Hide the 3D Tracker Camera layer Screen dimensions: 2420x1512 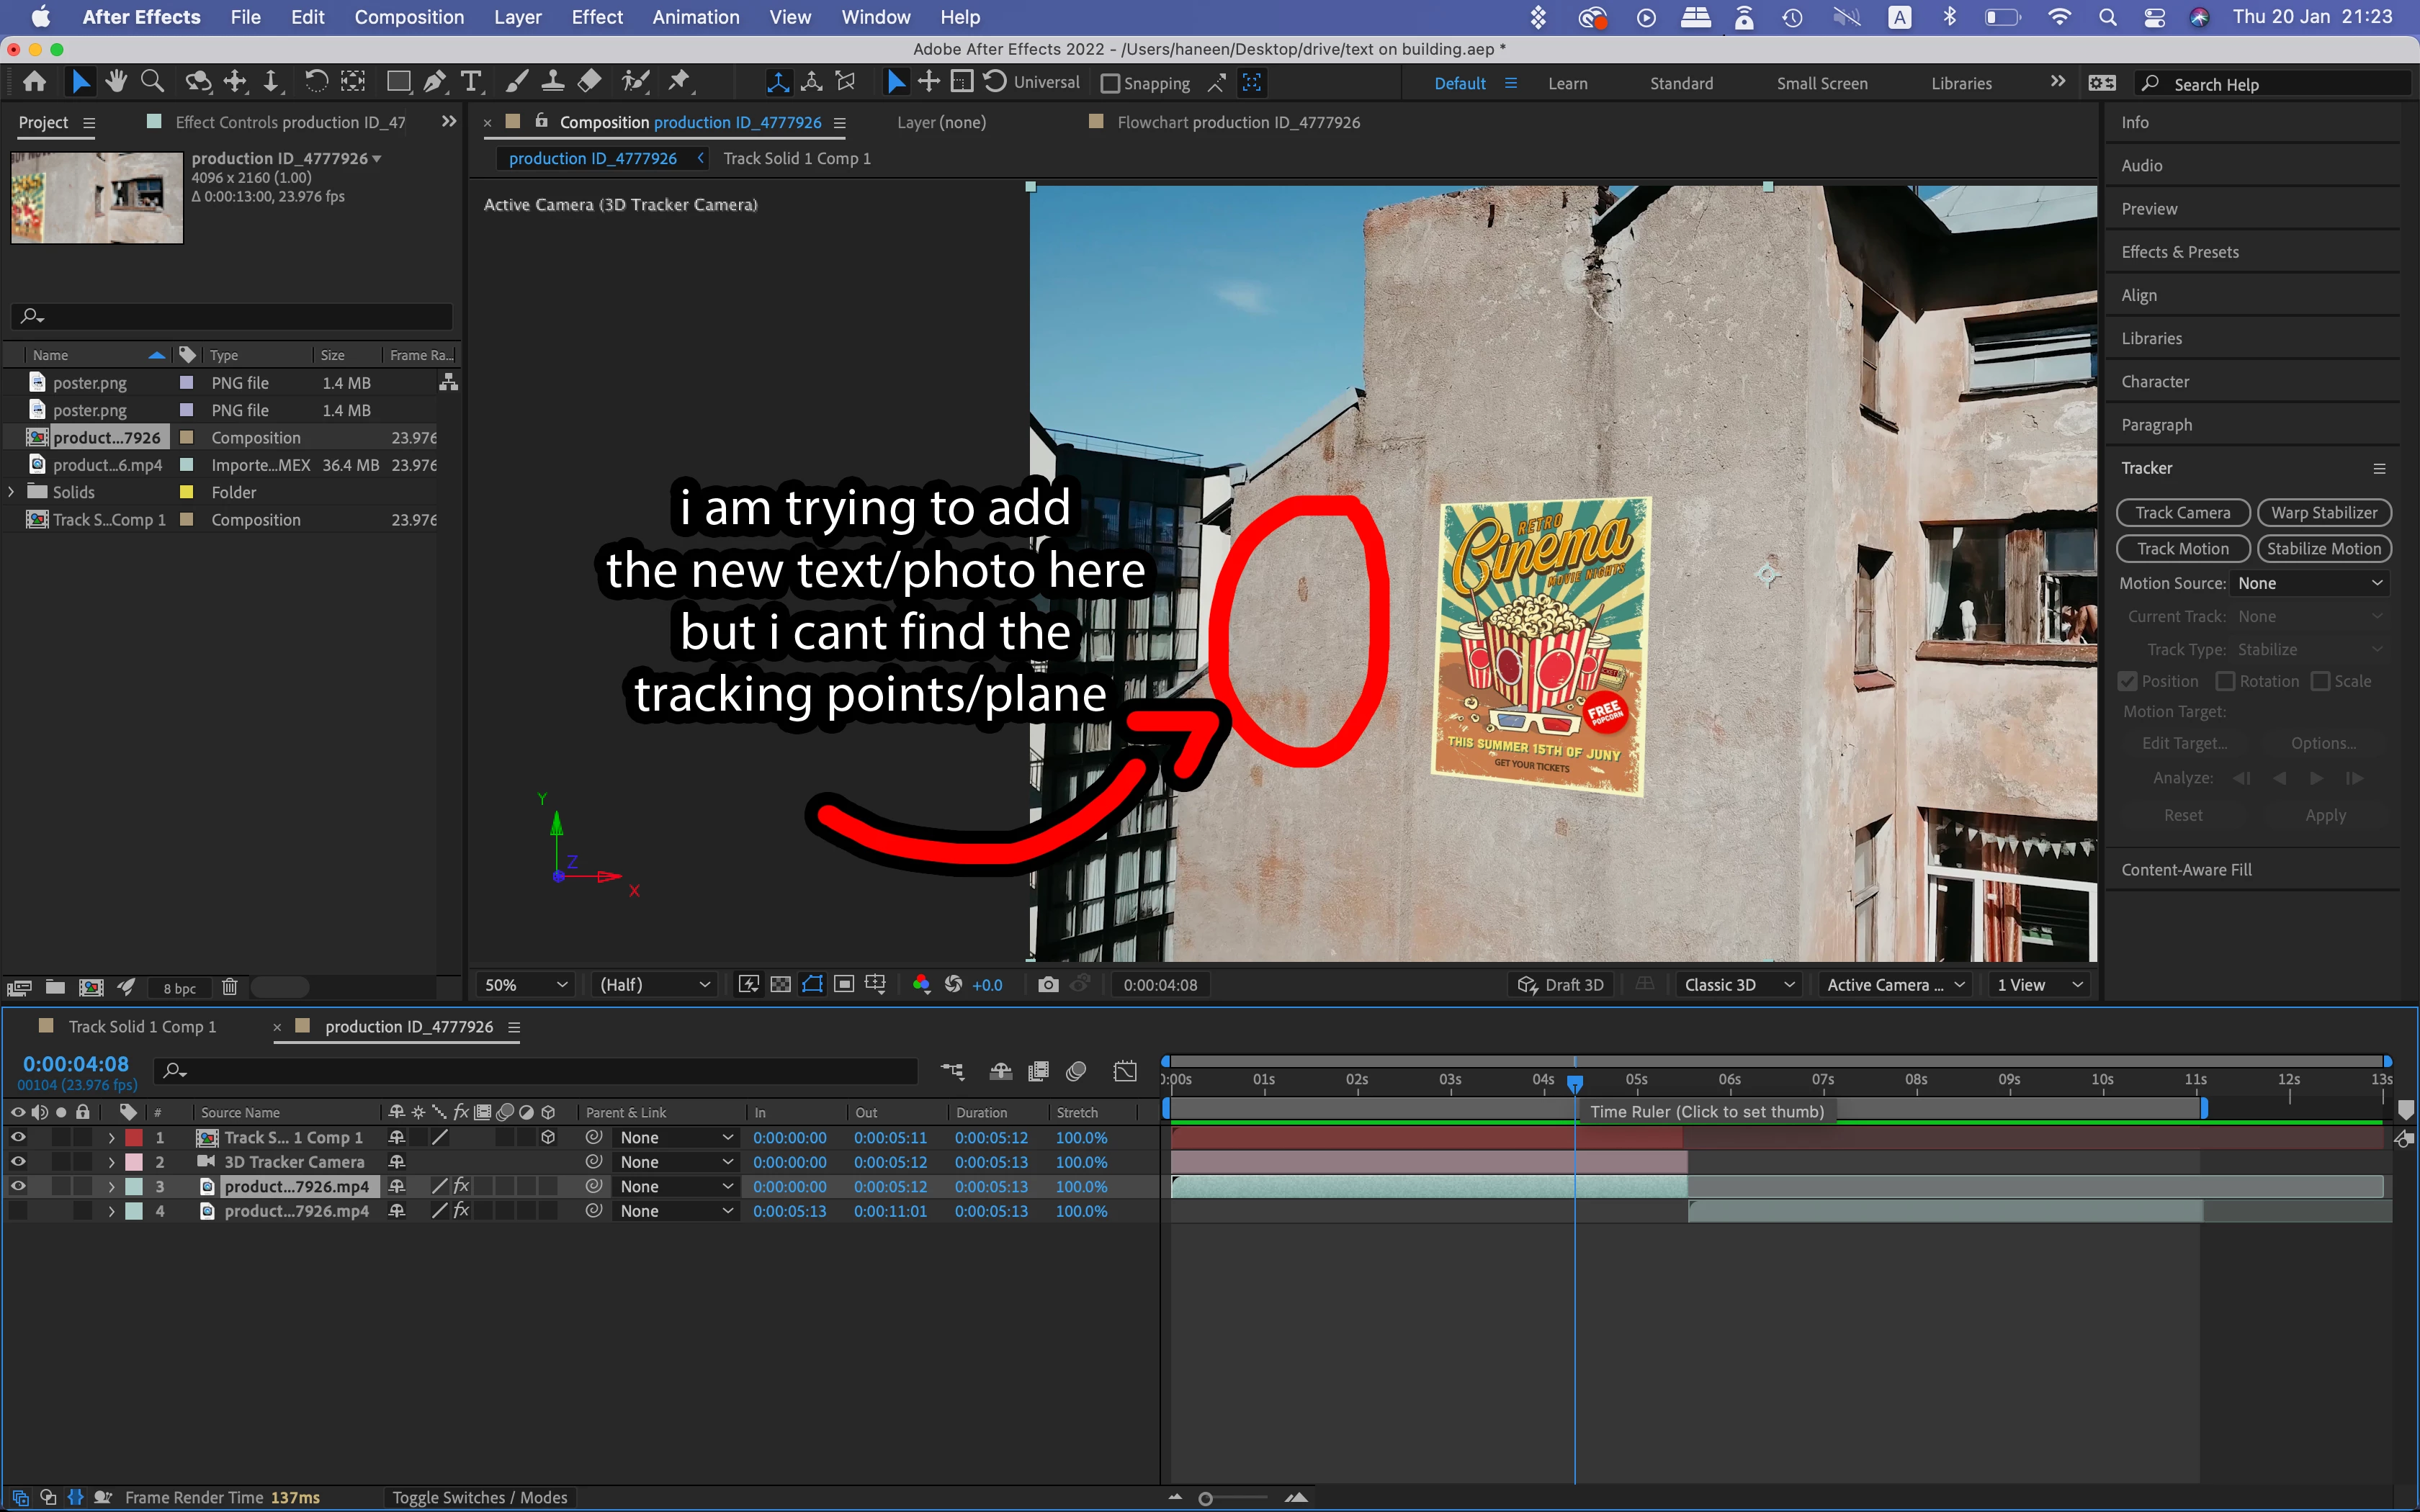pyautogui.click(x=18, y=1162)
